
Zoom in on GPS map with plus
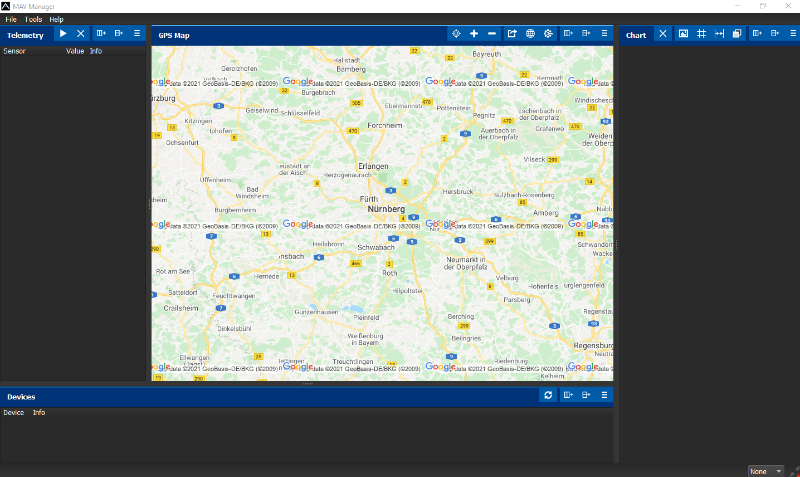coord(474,34)
